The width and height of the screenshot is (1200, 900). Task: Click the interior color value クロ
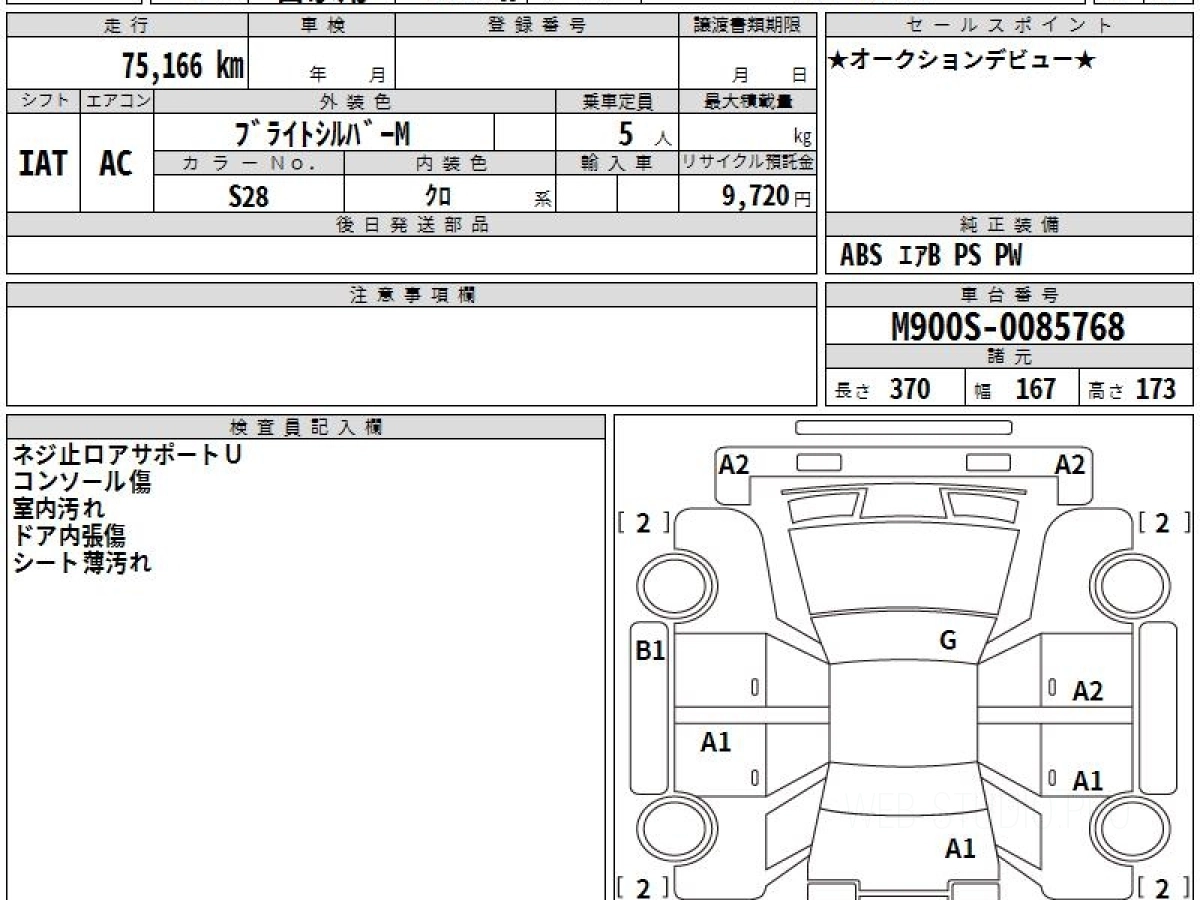click(x=437, y=196)
